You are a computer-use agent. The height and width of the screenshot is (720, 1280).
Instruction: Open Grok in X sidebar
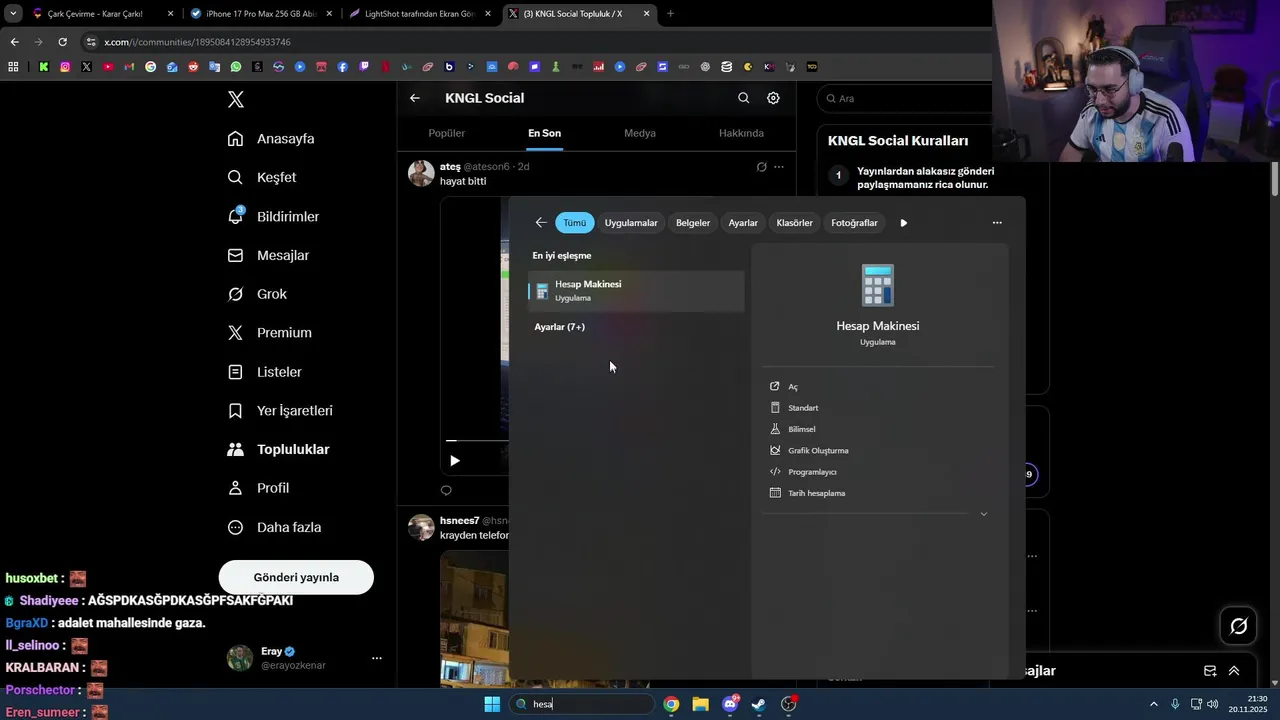[x=257, y=294]
